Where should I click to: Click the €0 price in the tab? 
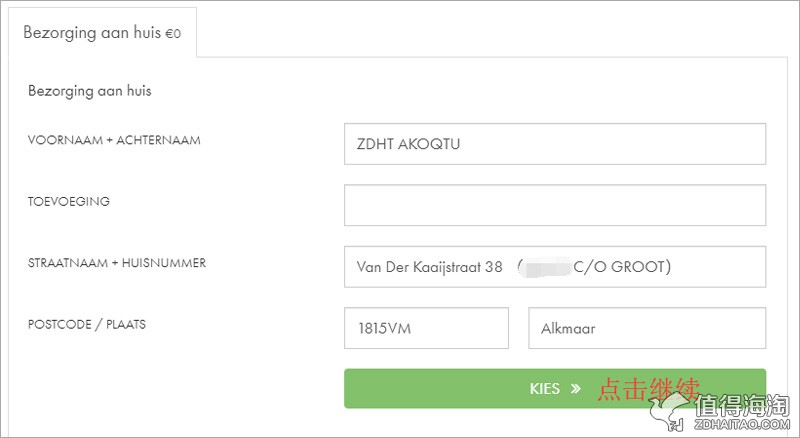click(x=173, y=34)
